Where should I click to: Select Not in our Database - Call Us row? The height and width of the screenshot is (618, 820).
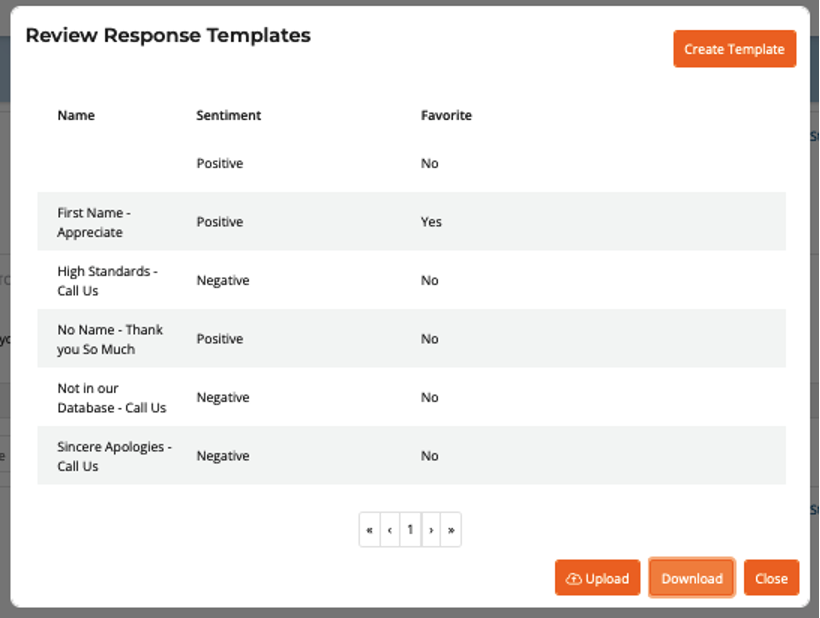(x=111, y=398)
